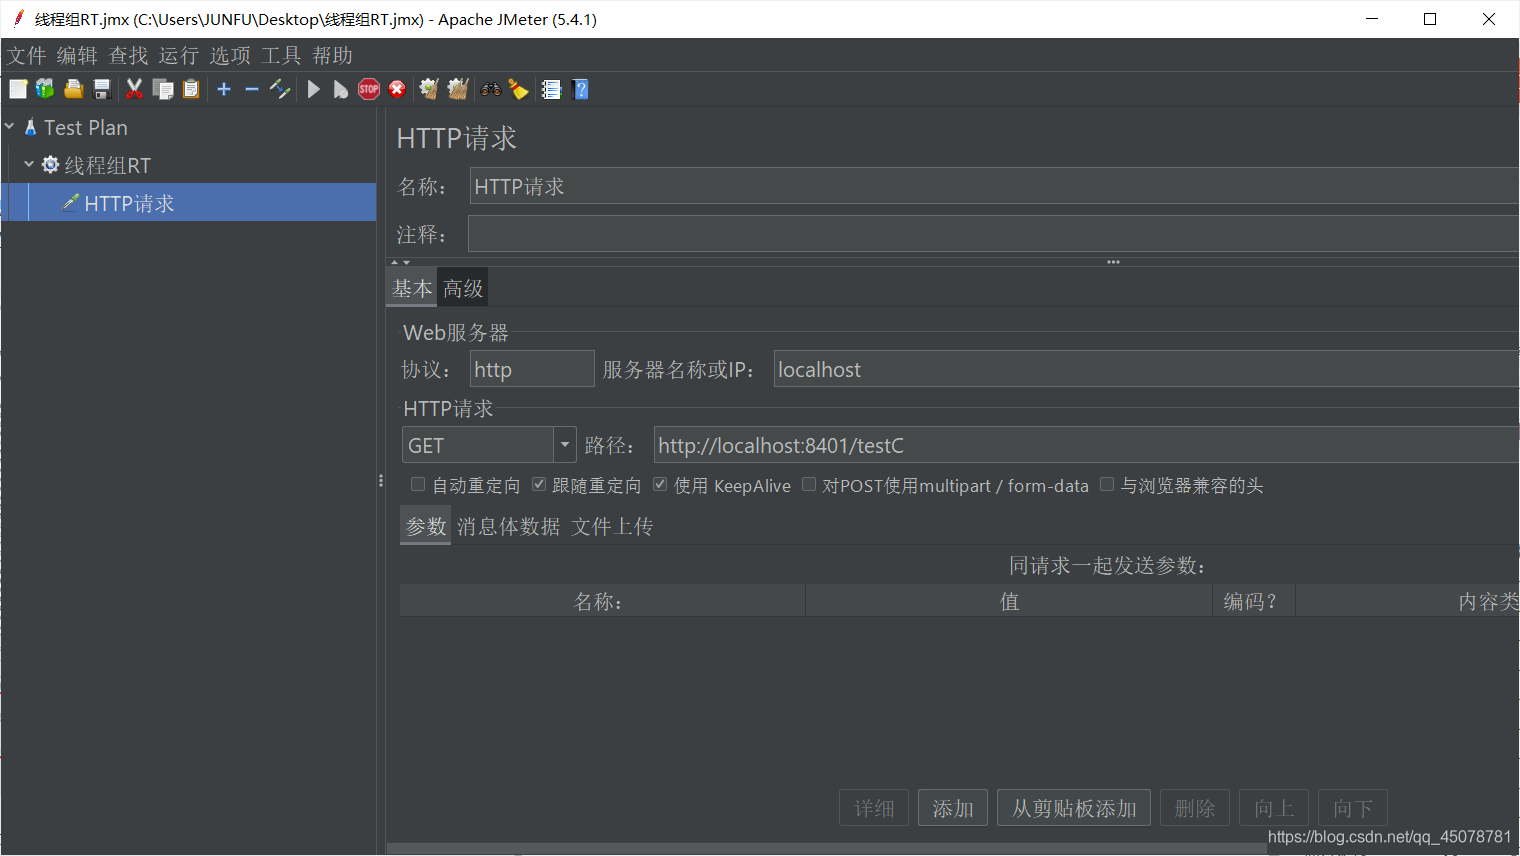Screen dimensions: 1520x856
Task: Click the 从剪贴板添加 button
Action: pos(1074,808)
